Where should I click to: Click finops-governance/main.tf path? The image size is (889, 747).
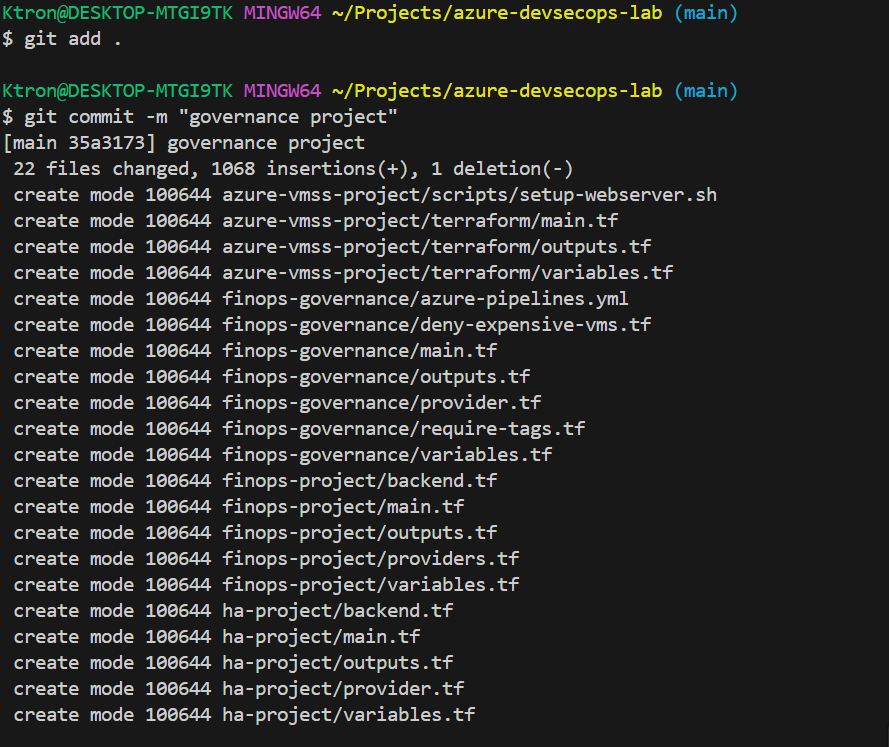point(359,351)
